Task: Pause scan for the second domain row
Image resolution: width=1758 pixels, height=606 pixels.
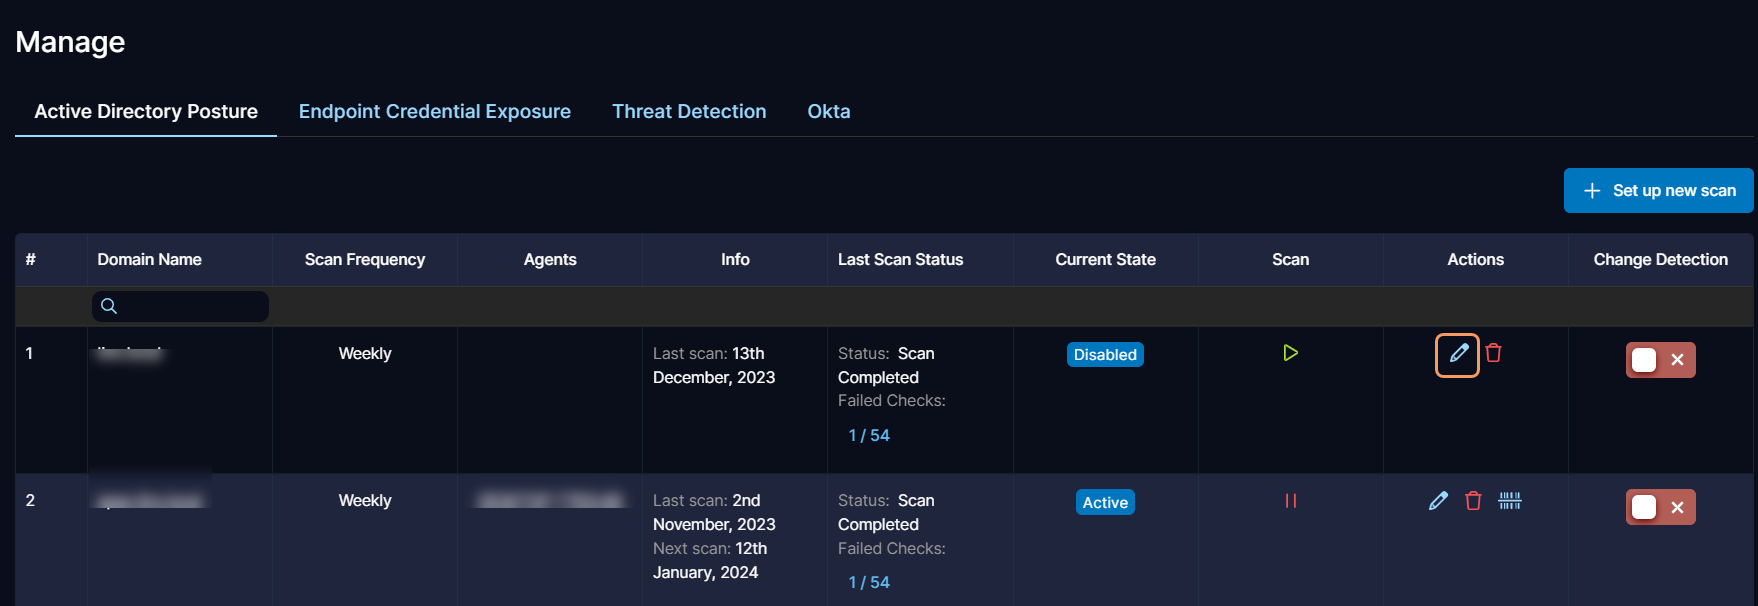Action: [x=1290, y=501]
